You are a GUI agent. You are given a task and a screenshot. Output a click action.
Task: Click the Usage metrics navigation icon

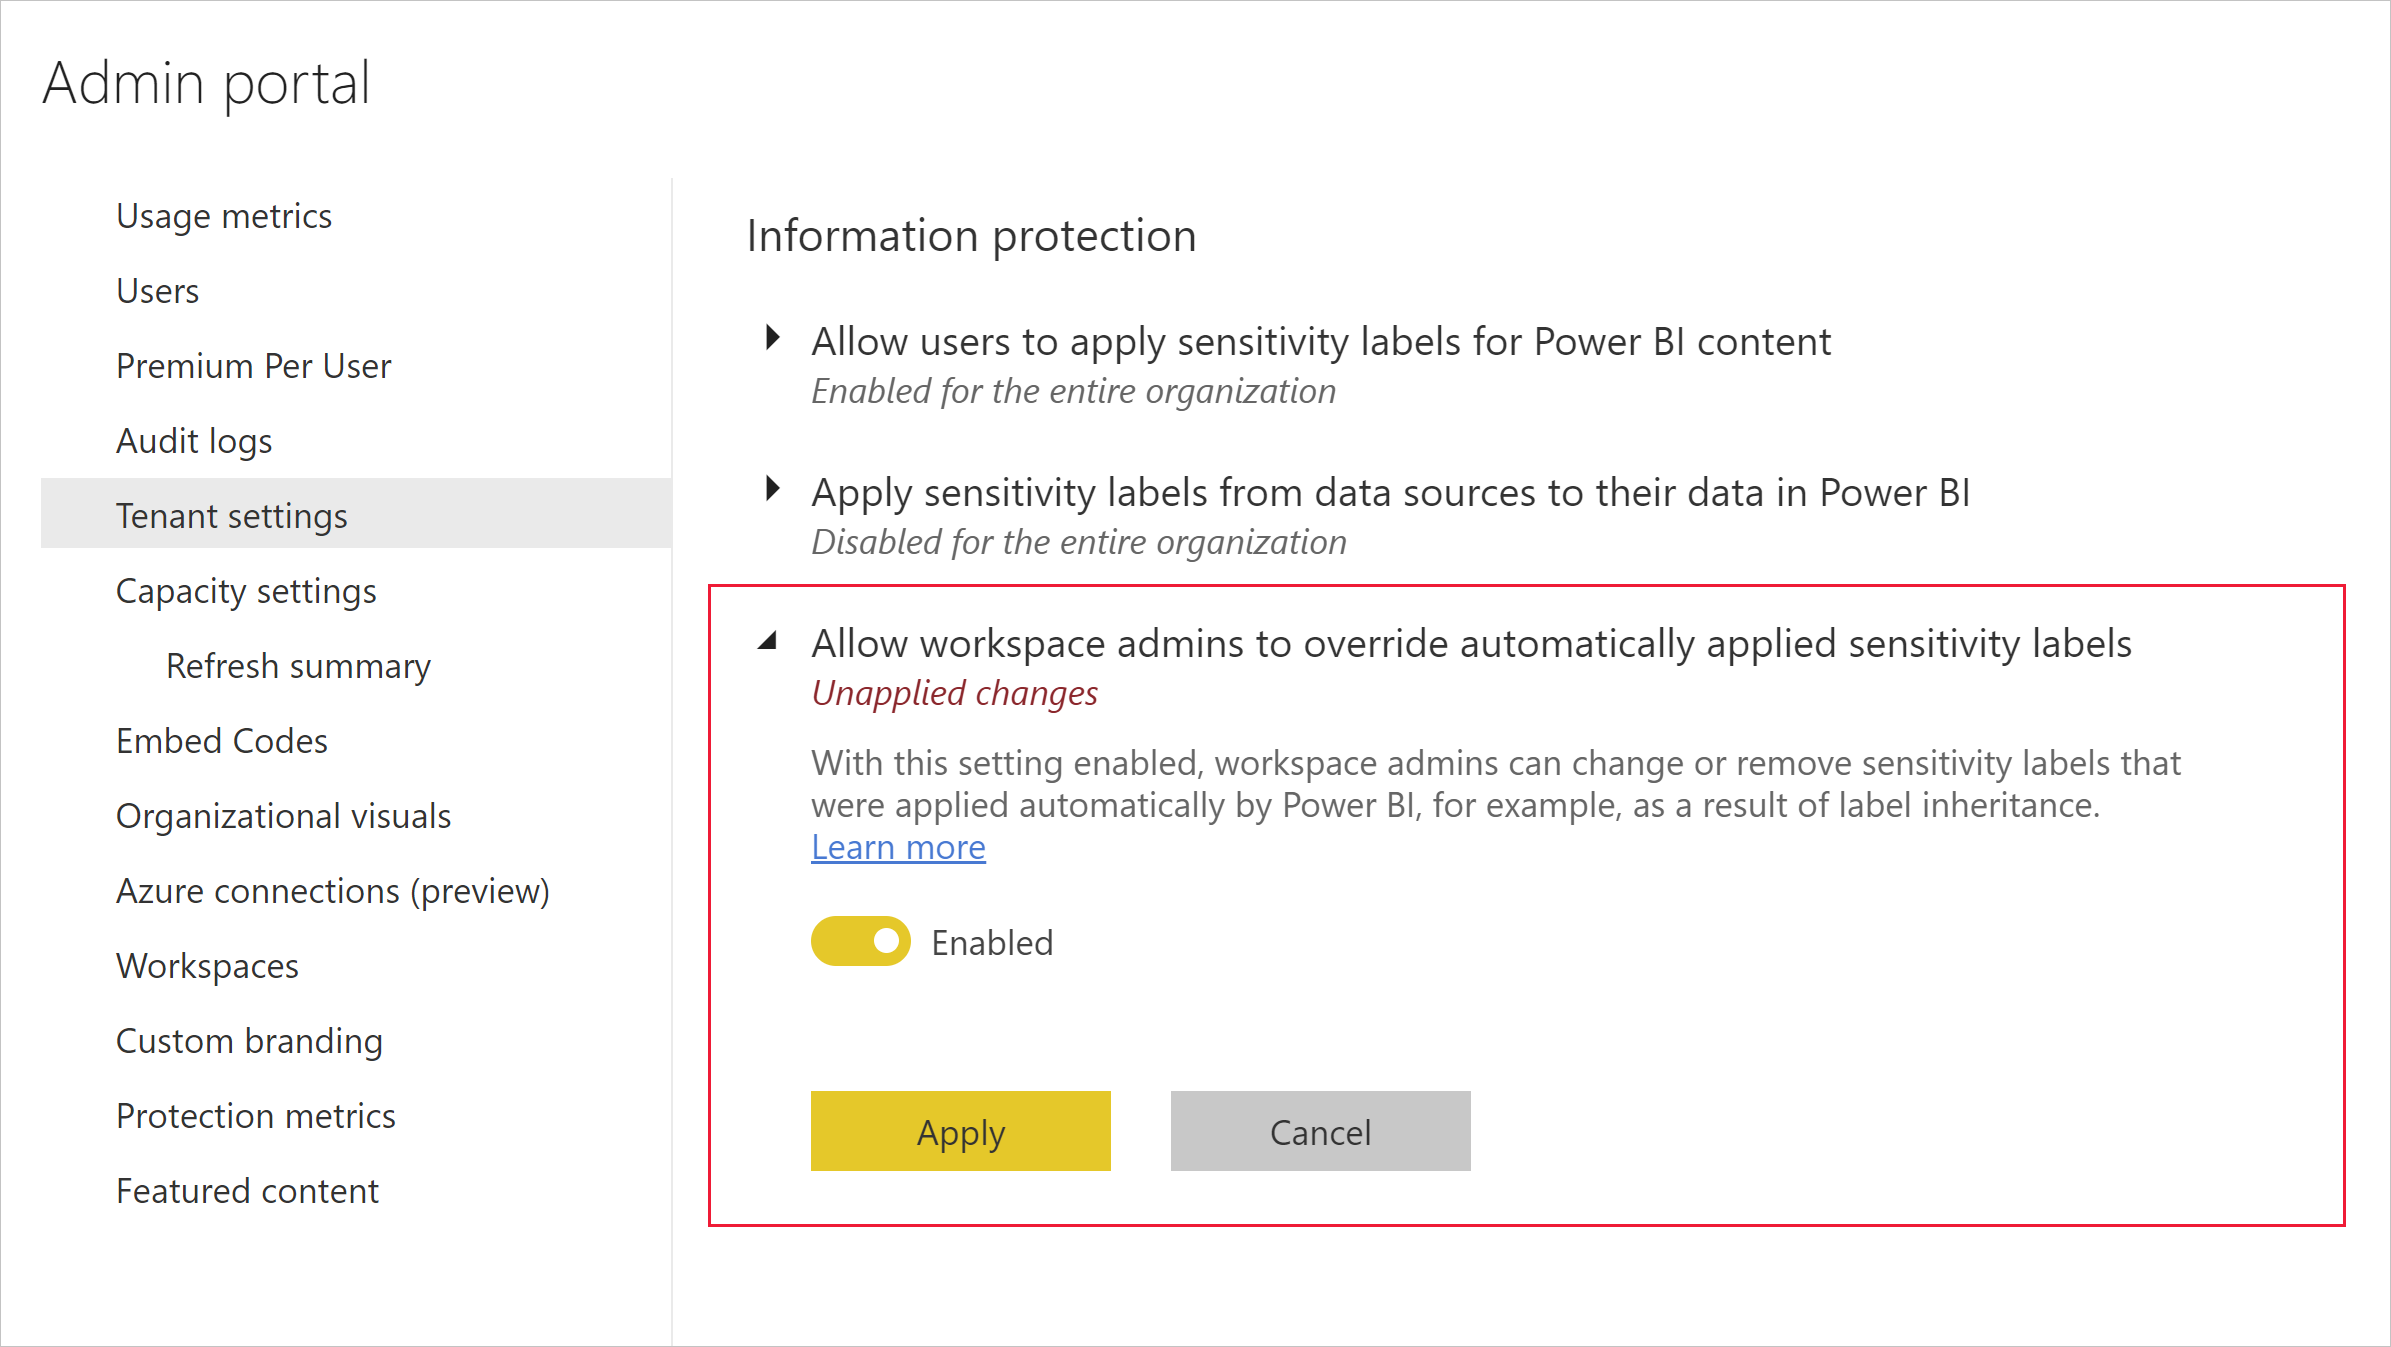(223, 215)
